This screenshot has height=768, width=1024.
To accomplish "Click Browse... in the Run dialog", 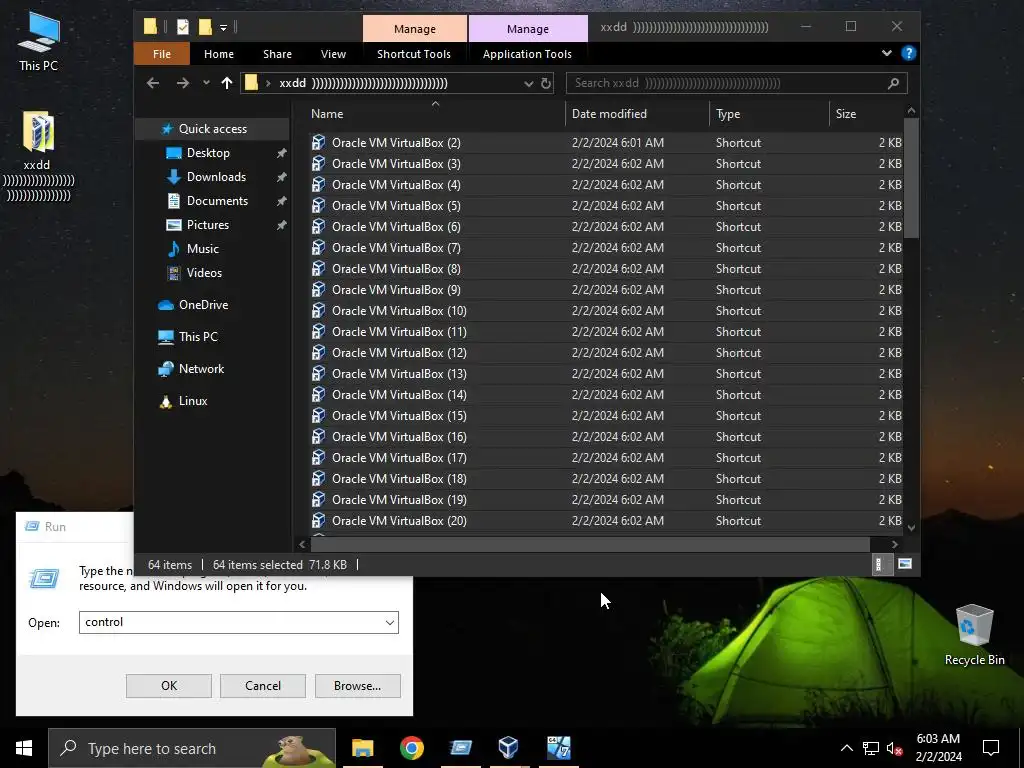I will click(x=357, y=686).
